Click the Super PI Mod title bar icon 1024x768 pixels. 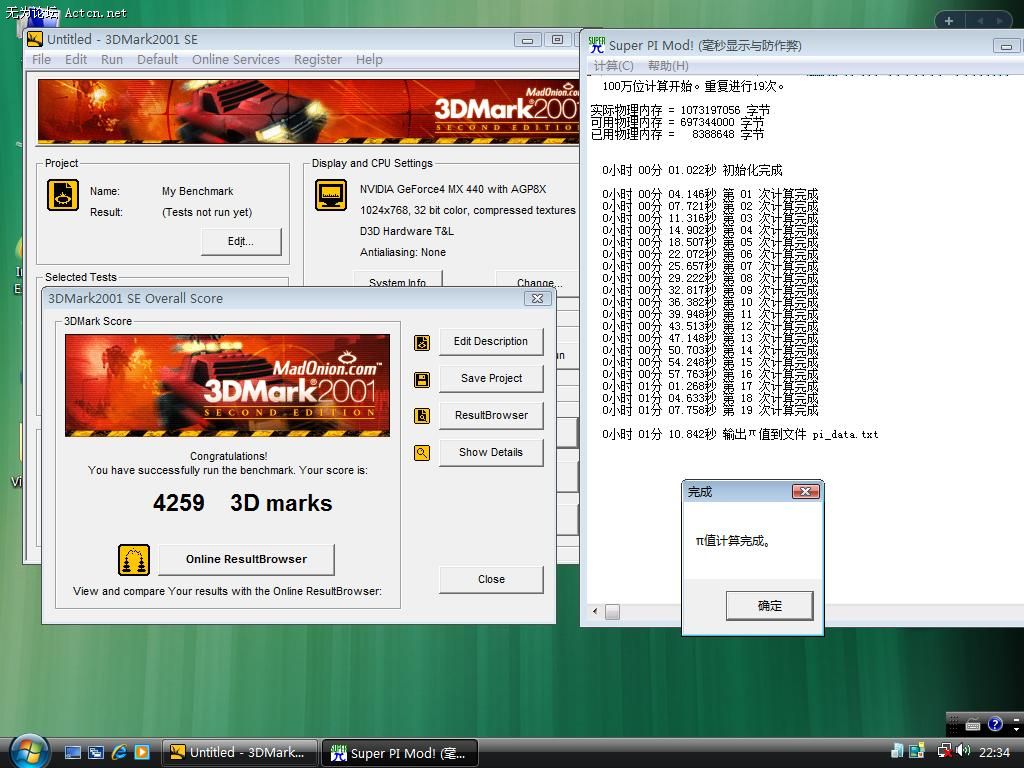[597, 44]
